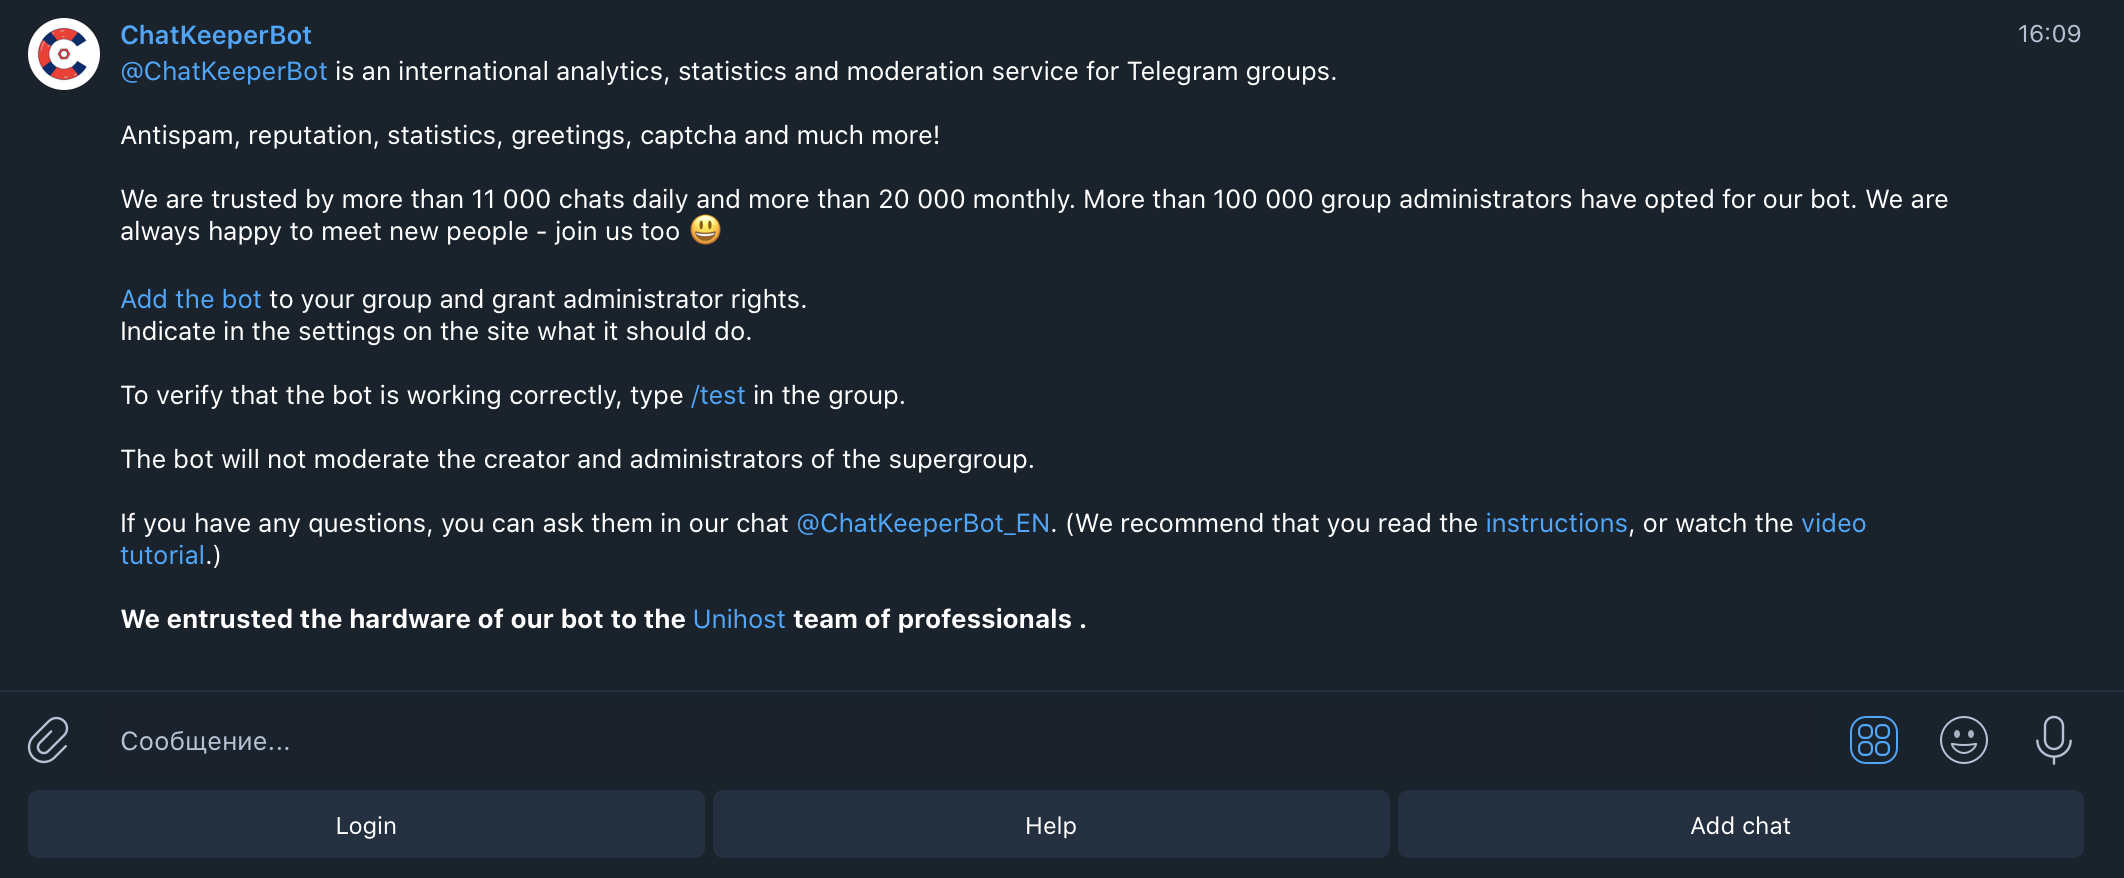Screen dimensions: 2124x878
Task: Click the bold hardware sponsor sentence text
Action: pos(603,619)
